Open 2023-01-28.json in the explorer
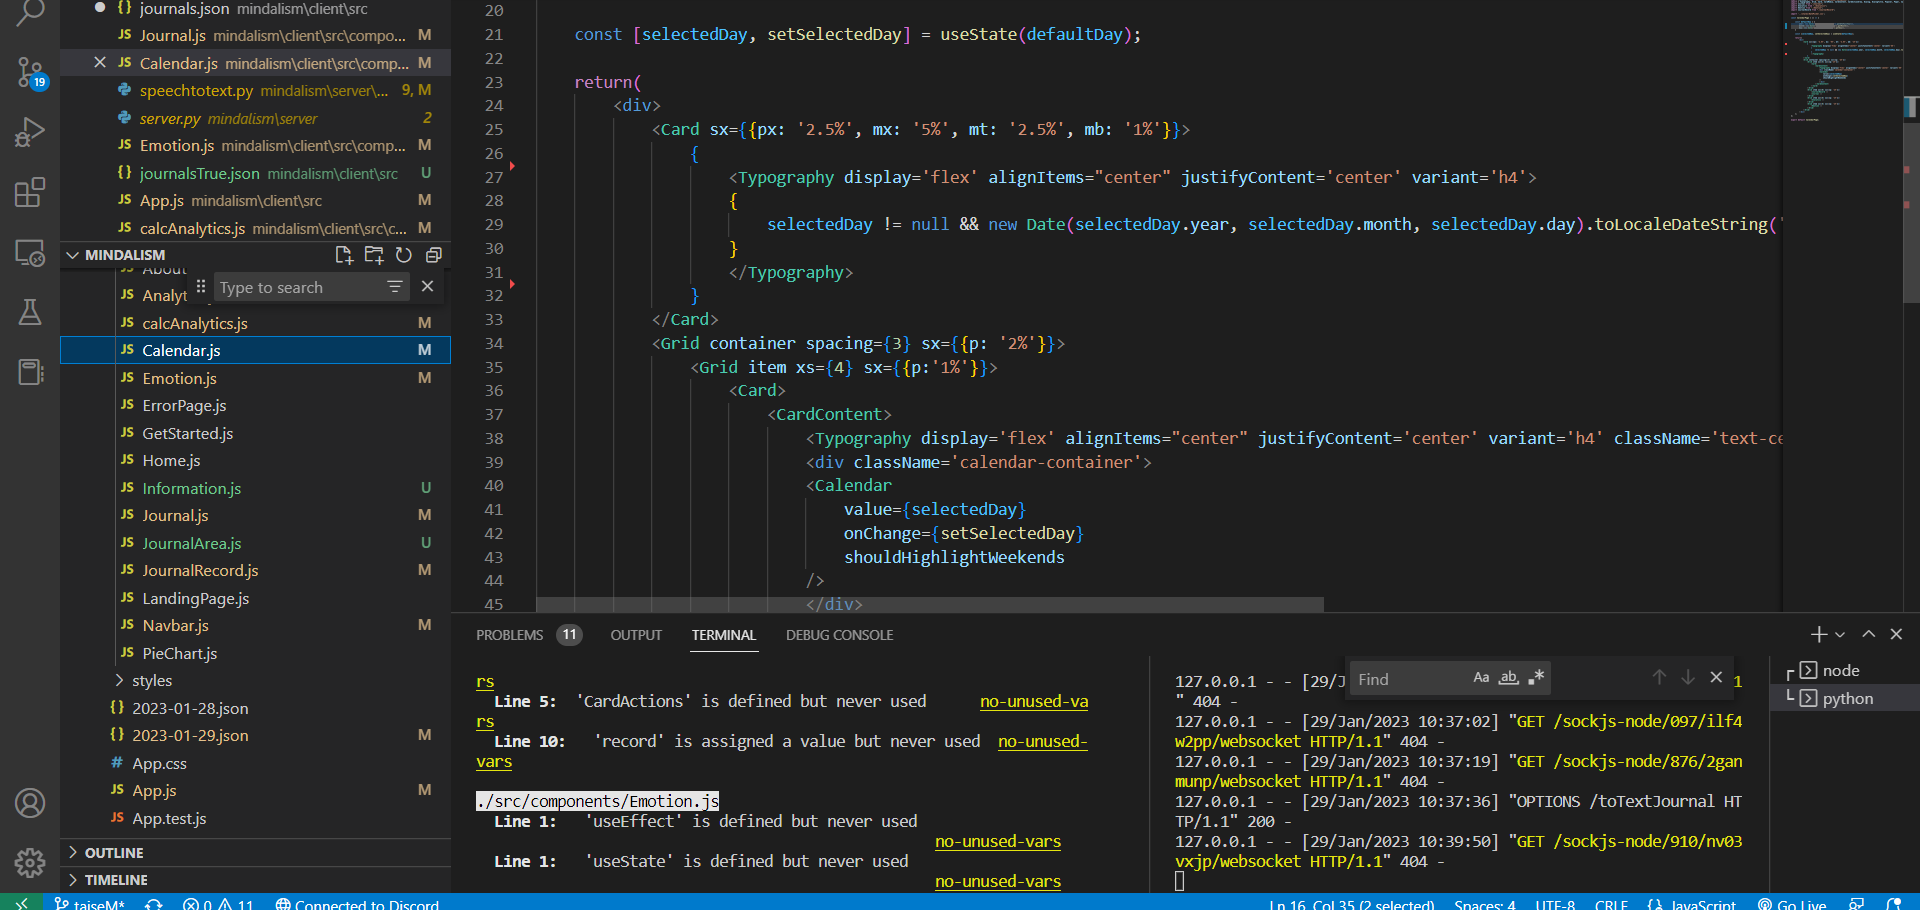Viewport: 1920px width, 910px height. point(190,708)
